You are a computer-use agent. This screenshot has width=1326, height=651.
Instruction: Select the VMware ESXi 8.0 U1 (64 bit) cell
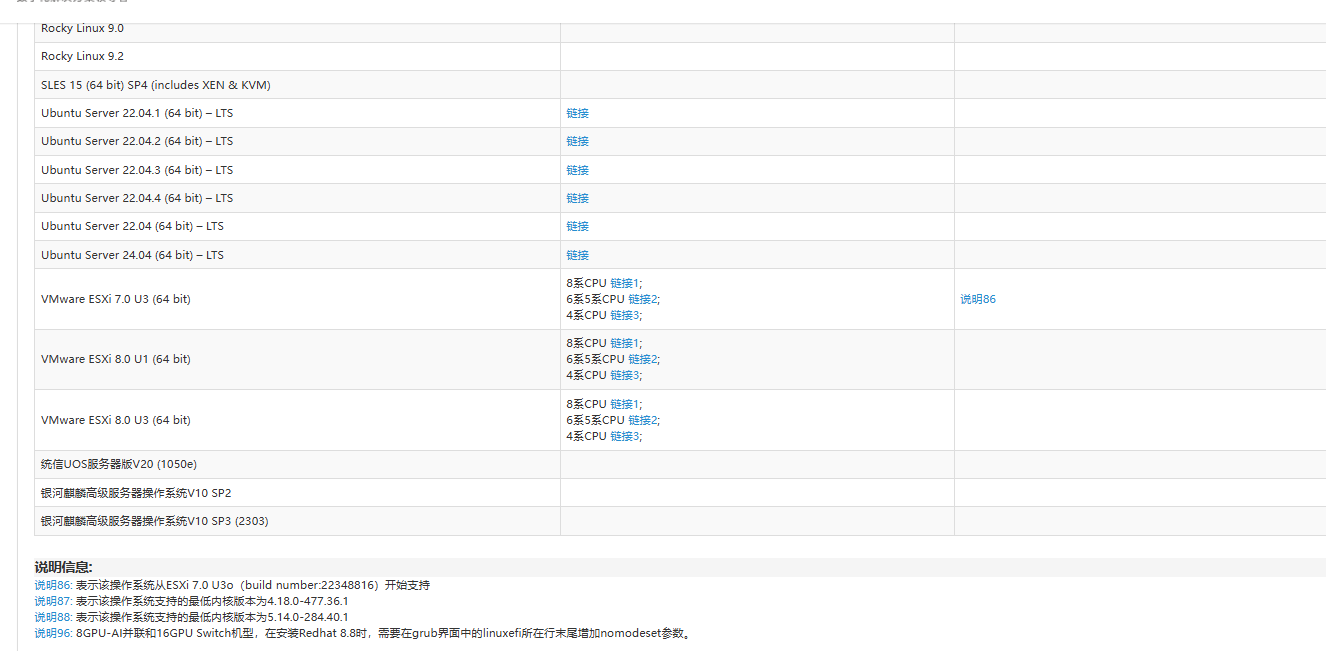[297, 359]
